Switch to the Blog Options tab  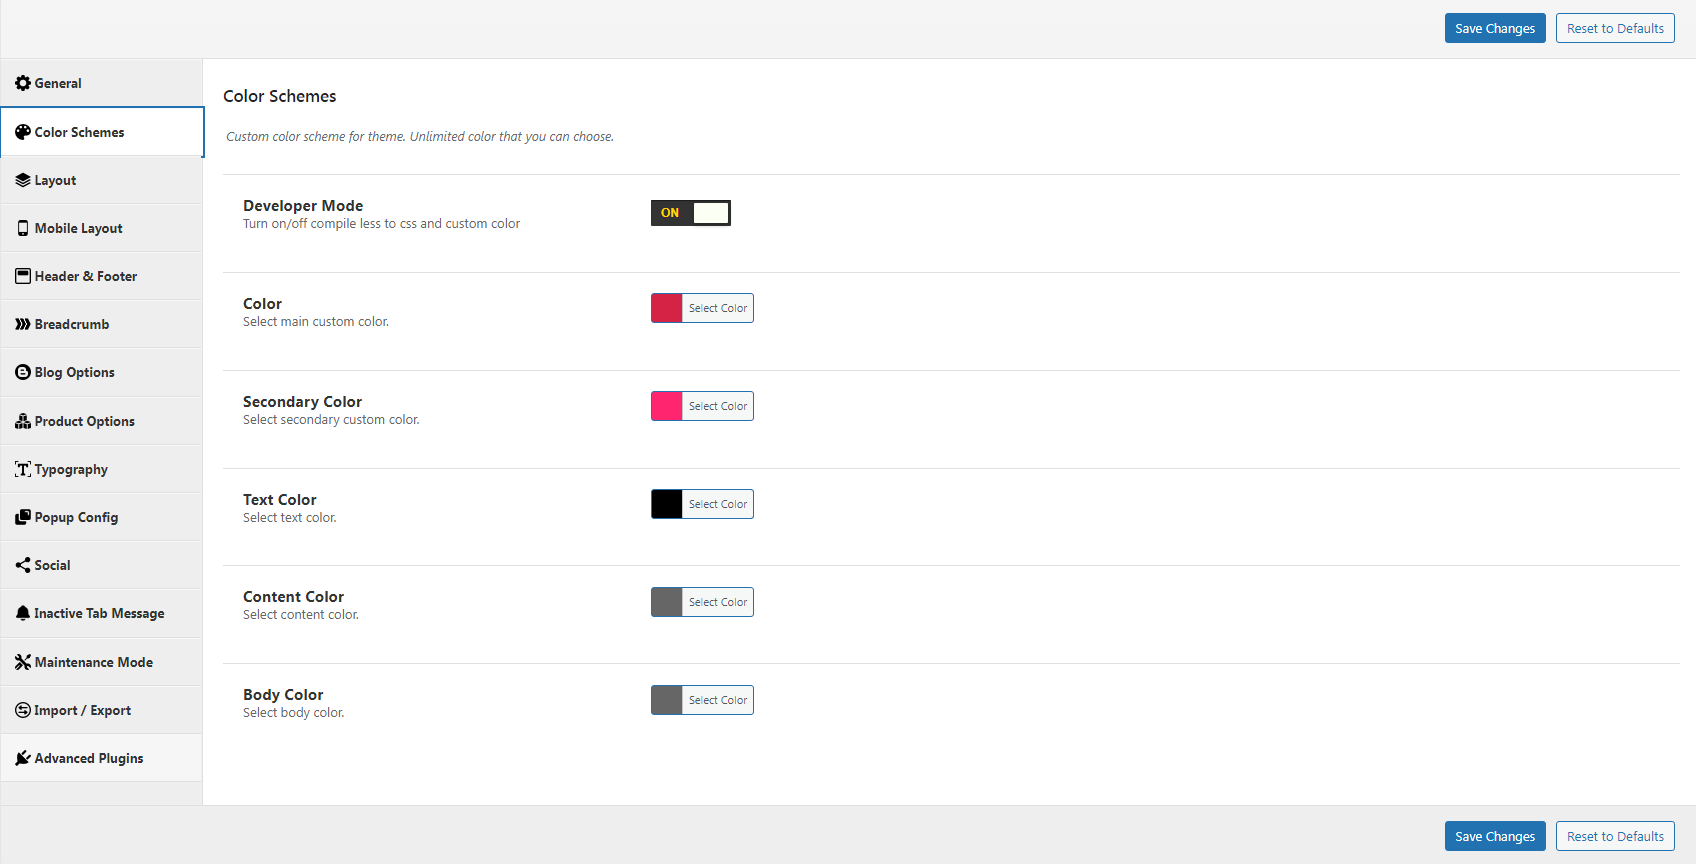tap(75, 372)
